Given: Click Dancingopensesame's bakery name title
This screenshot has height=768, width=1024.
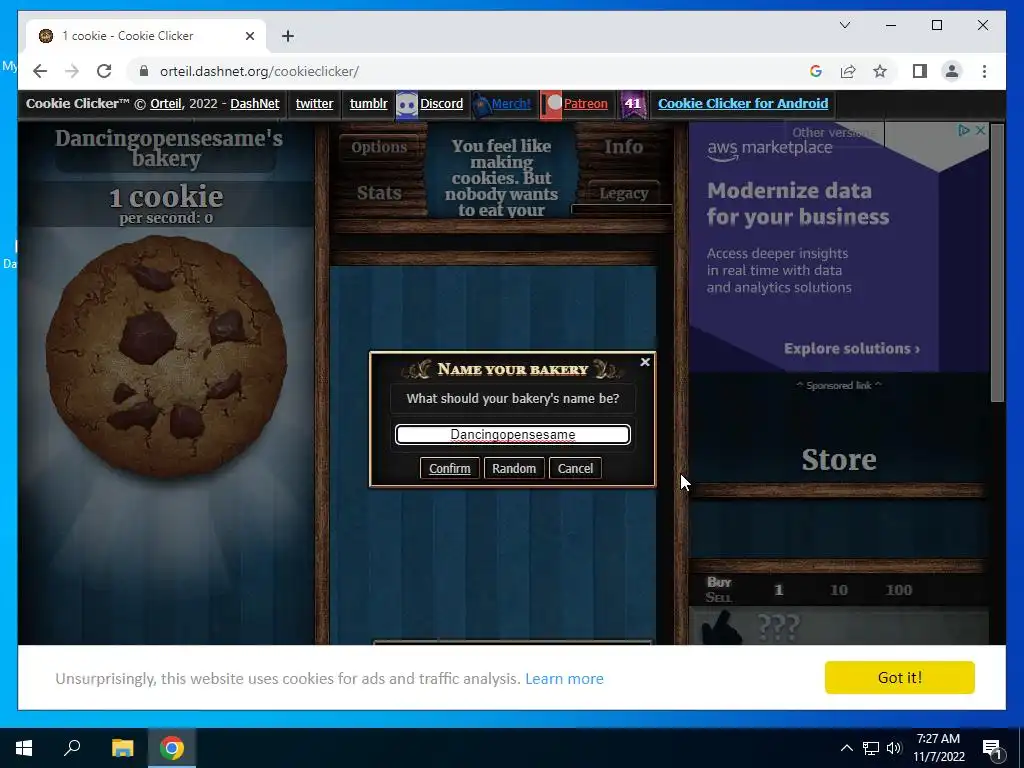Looking at the screenshot, I should tap(168, 148).
